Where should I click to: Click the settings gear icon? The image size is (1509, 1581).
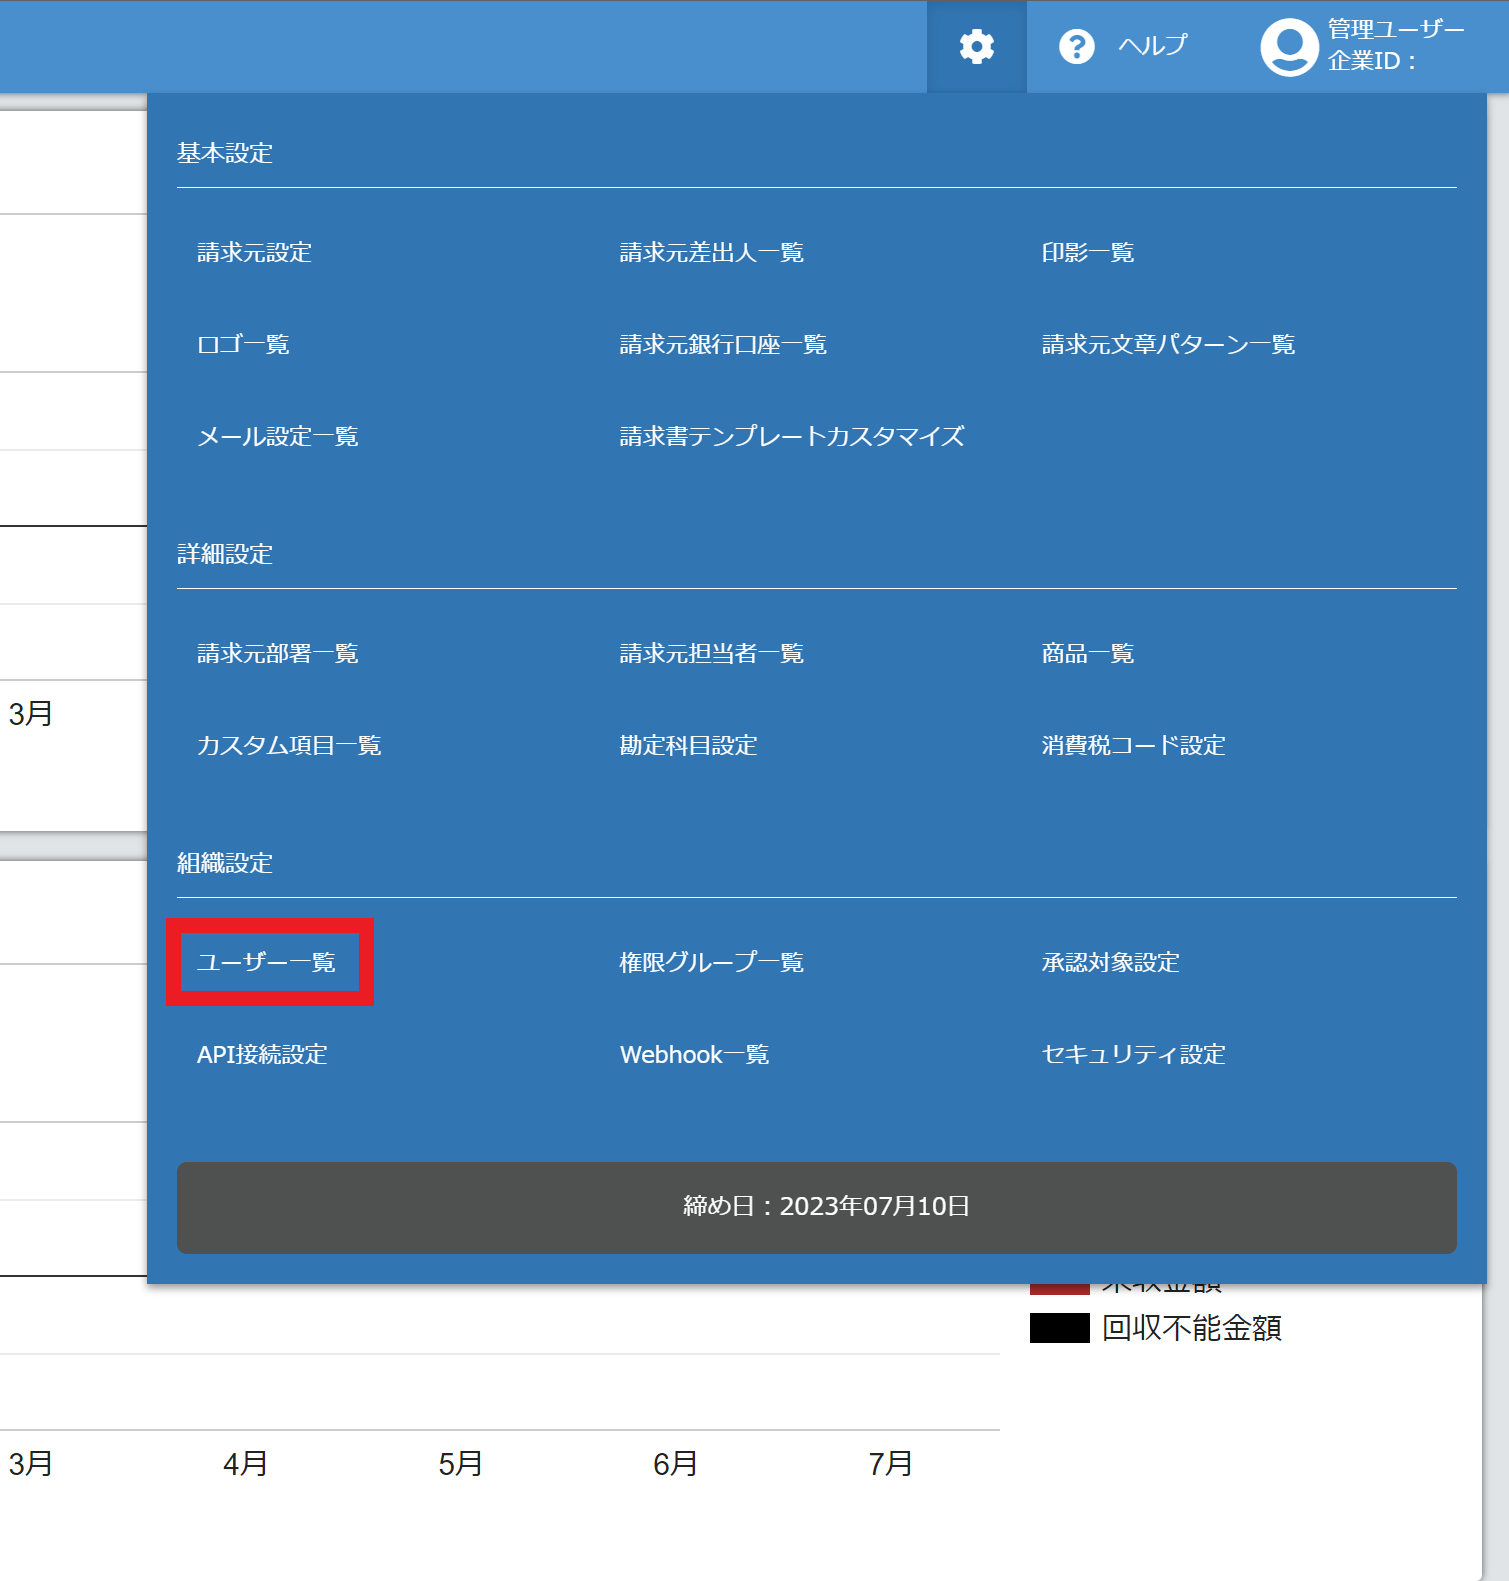point(976,47)
